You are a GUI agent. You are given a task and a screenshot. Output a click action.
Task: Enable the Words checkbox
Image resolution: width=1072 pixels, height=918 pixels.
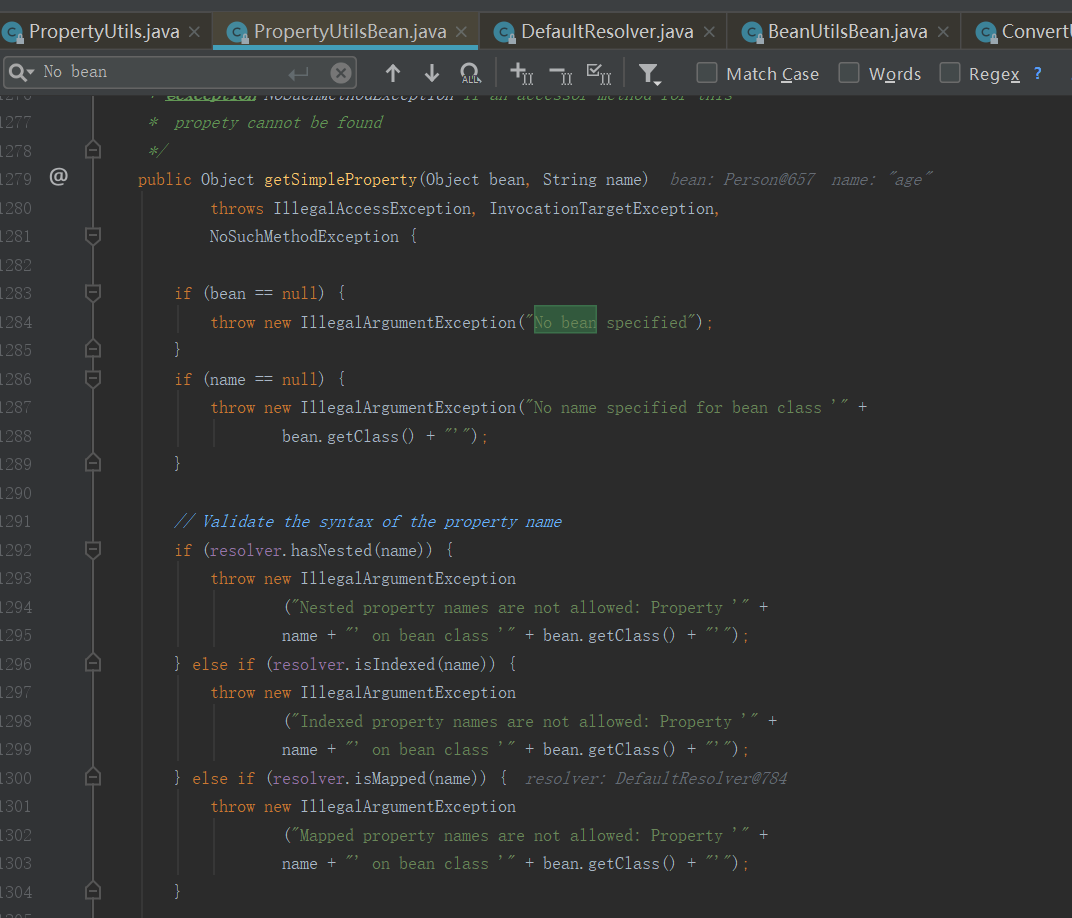pyautogui.click(x=849, y=73)
